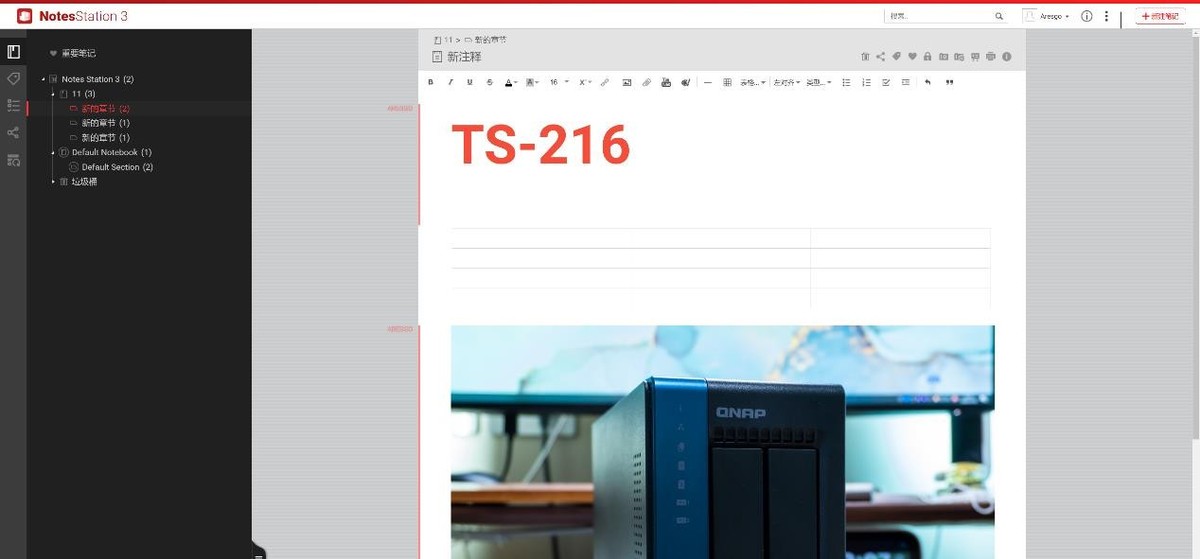Mark note as favorite with heart icon
1200x559 pixels.
pos(912,57)
